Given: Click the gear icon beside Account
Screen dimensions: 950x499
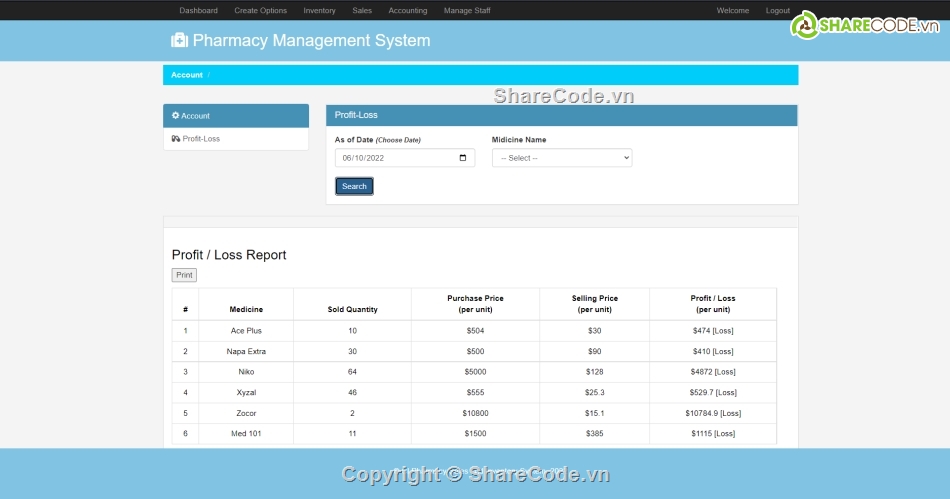Looking at the screenshot, I should point(176,116).
